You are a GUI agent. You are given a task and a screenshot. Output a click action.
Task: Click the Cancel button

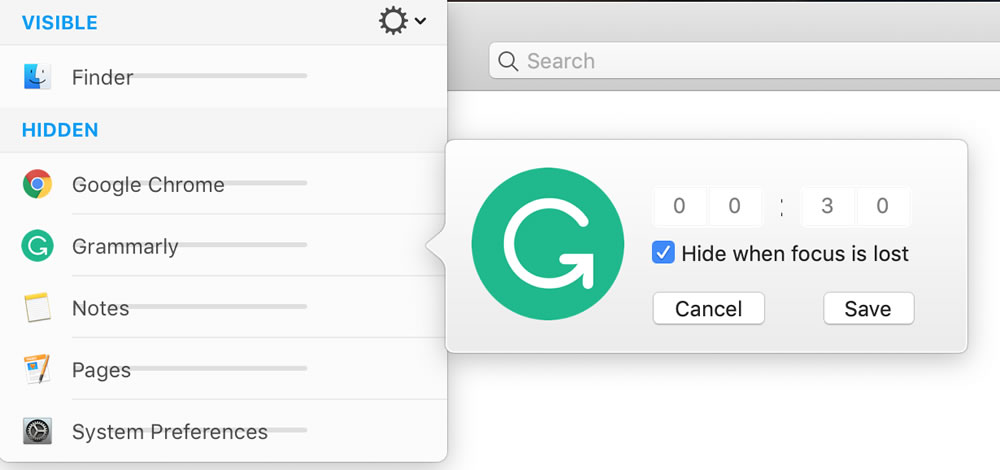coord(709,309)
